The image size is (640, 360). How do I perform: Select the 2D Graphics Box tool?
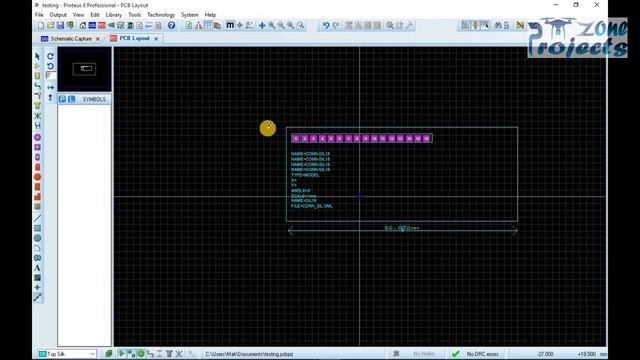tap(38, 228)
